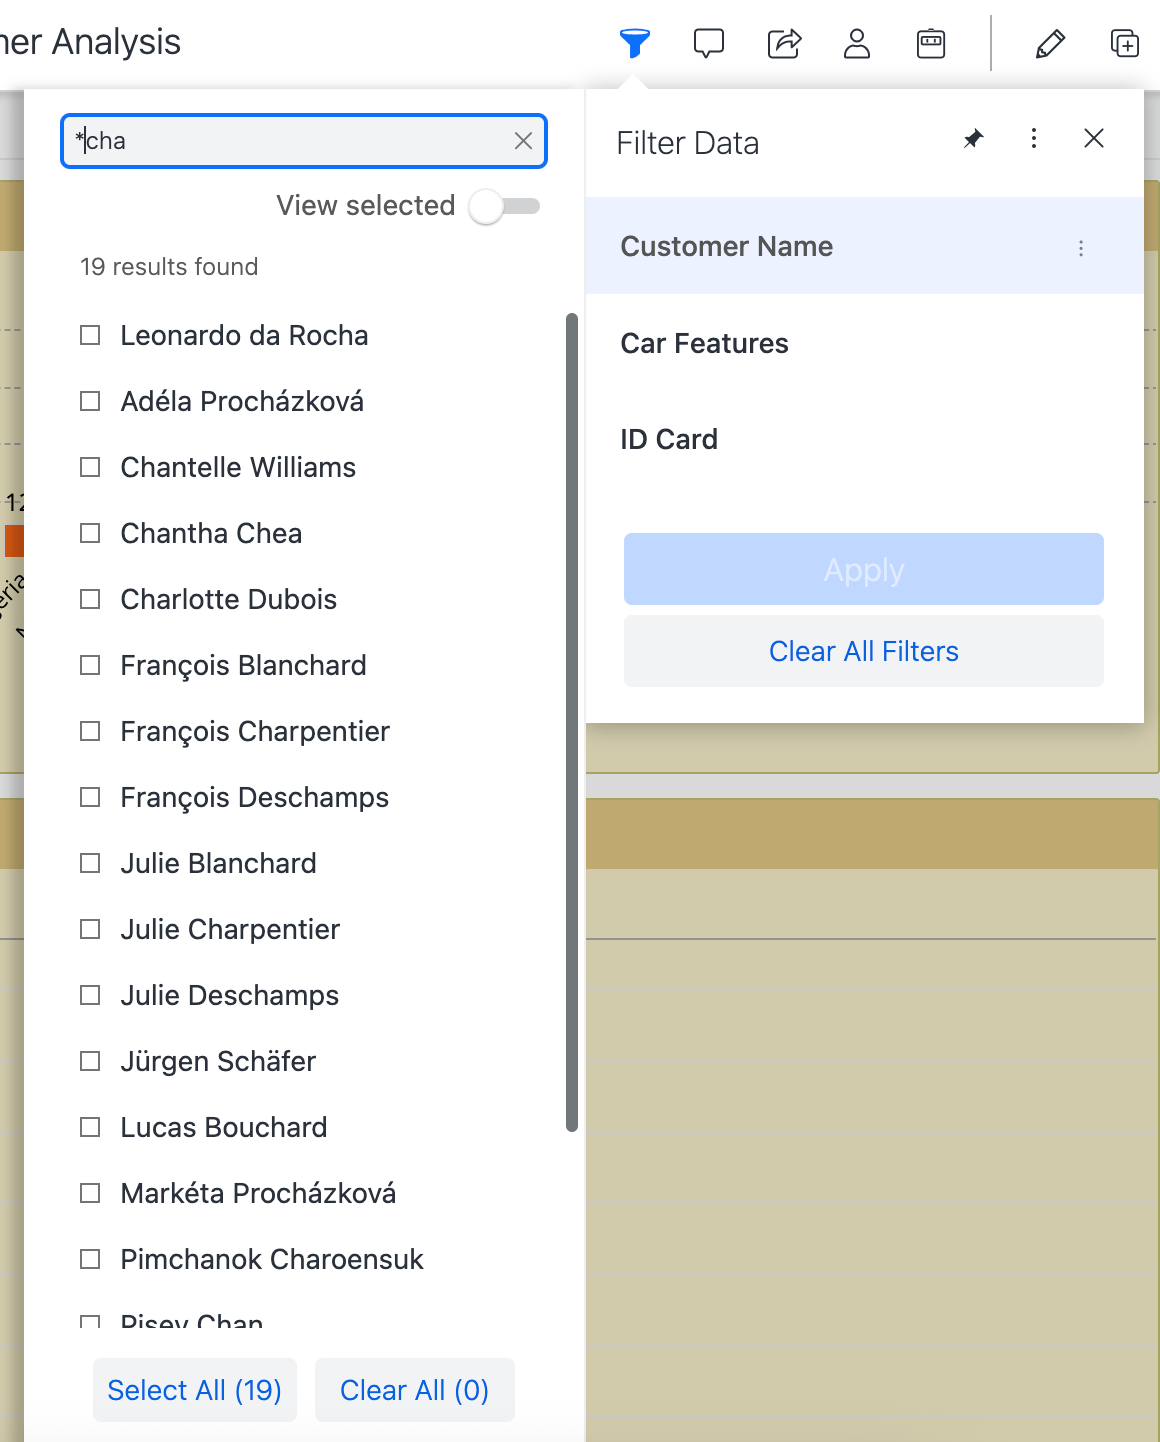Open the user profile icon

point(857,43)
